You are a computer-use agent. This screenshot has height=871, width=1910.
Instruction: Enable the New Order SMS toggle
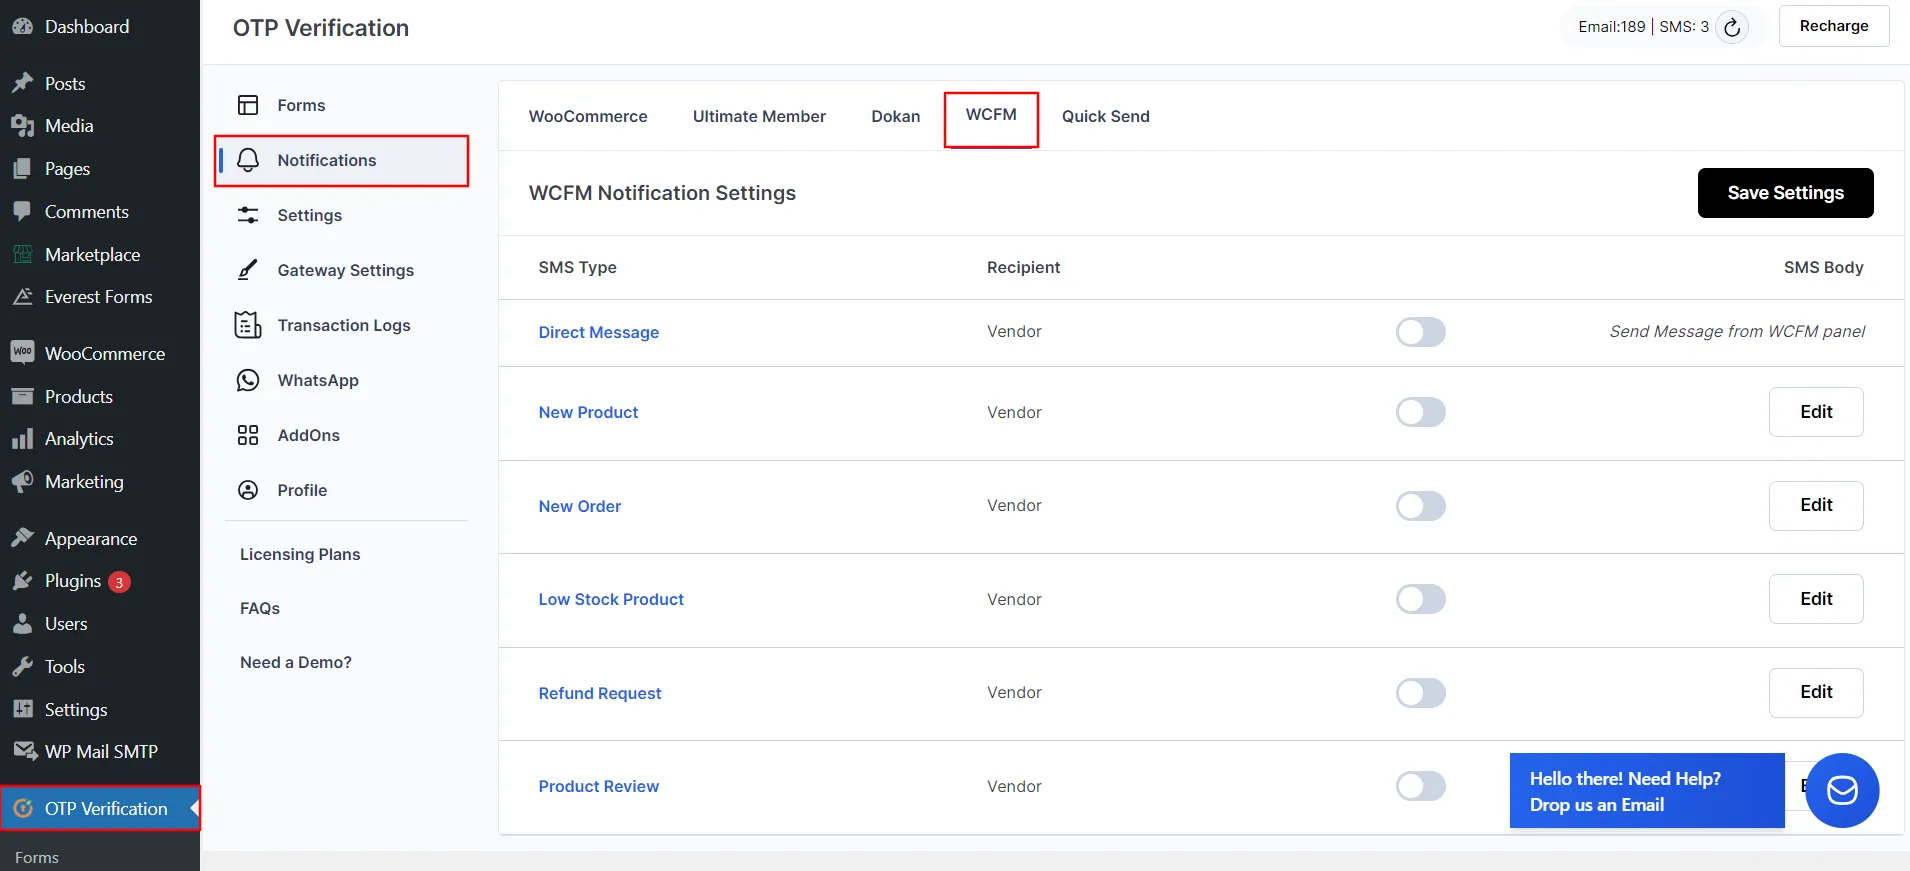pos(1421,506)
